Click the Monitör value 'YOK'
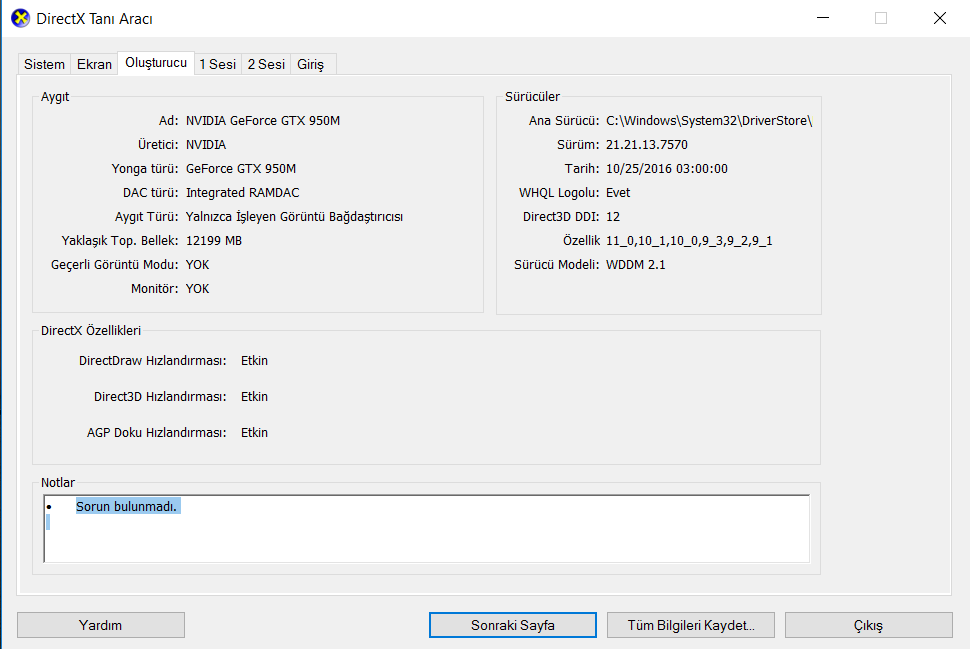The height and width of the screenshot is (649, 970). tap(197, 289)
